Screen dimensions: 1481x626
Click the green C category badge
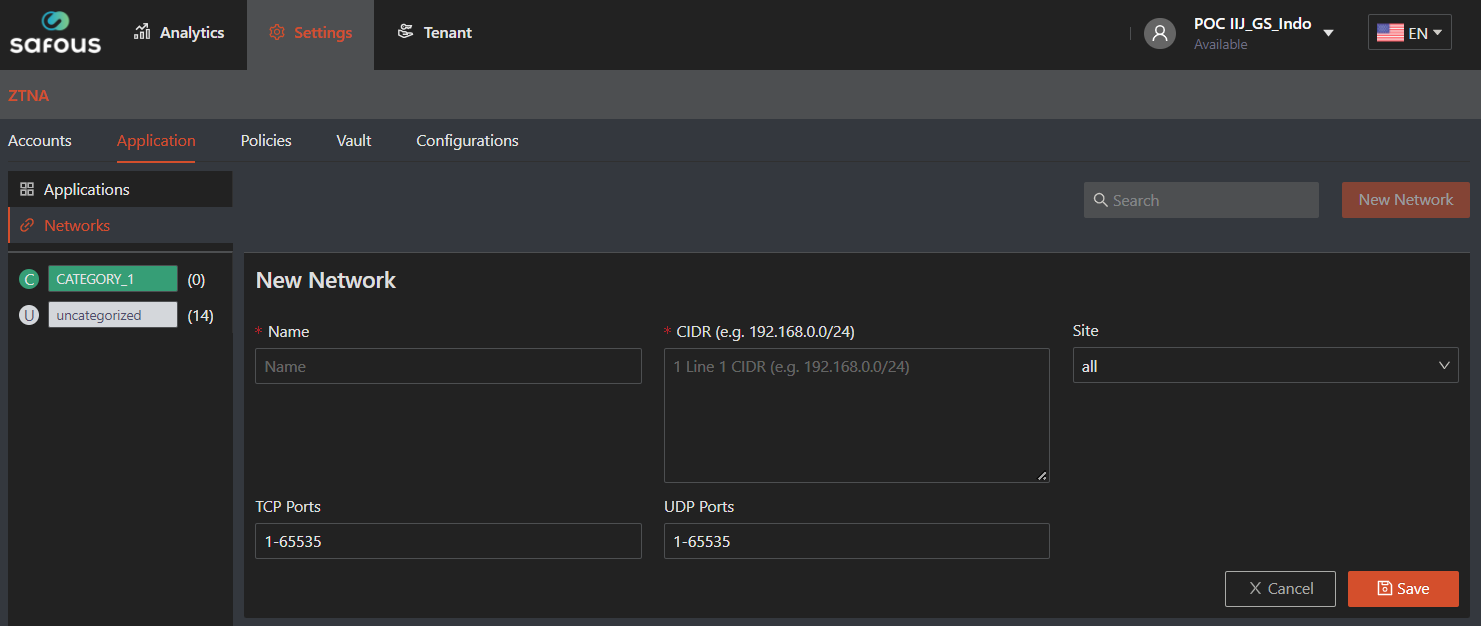(x=29, y=280)
